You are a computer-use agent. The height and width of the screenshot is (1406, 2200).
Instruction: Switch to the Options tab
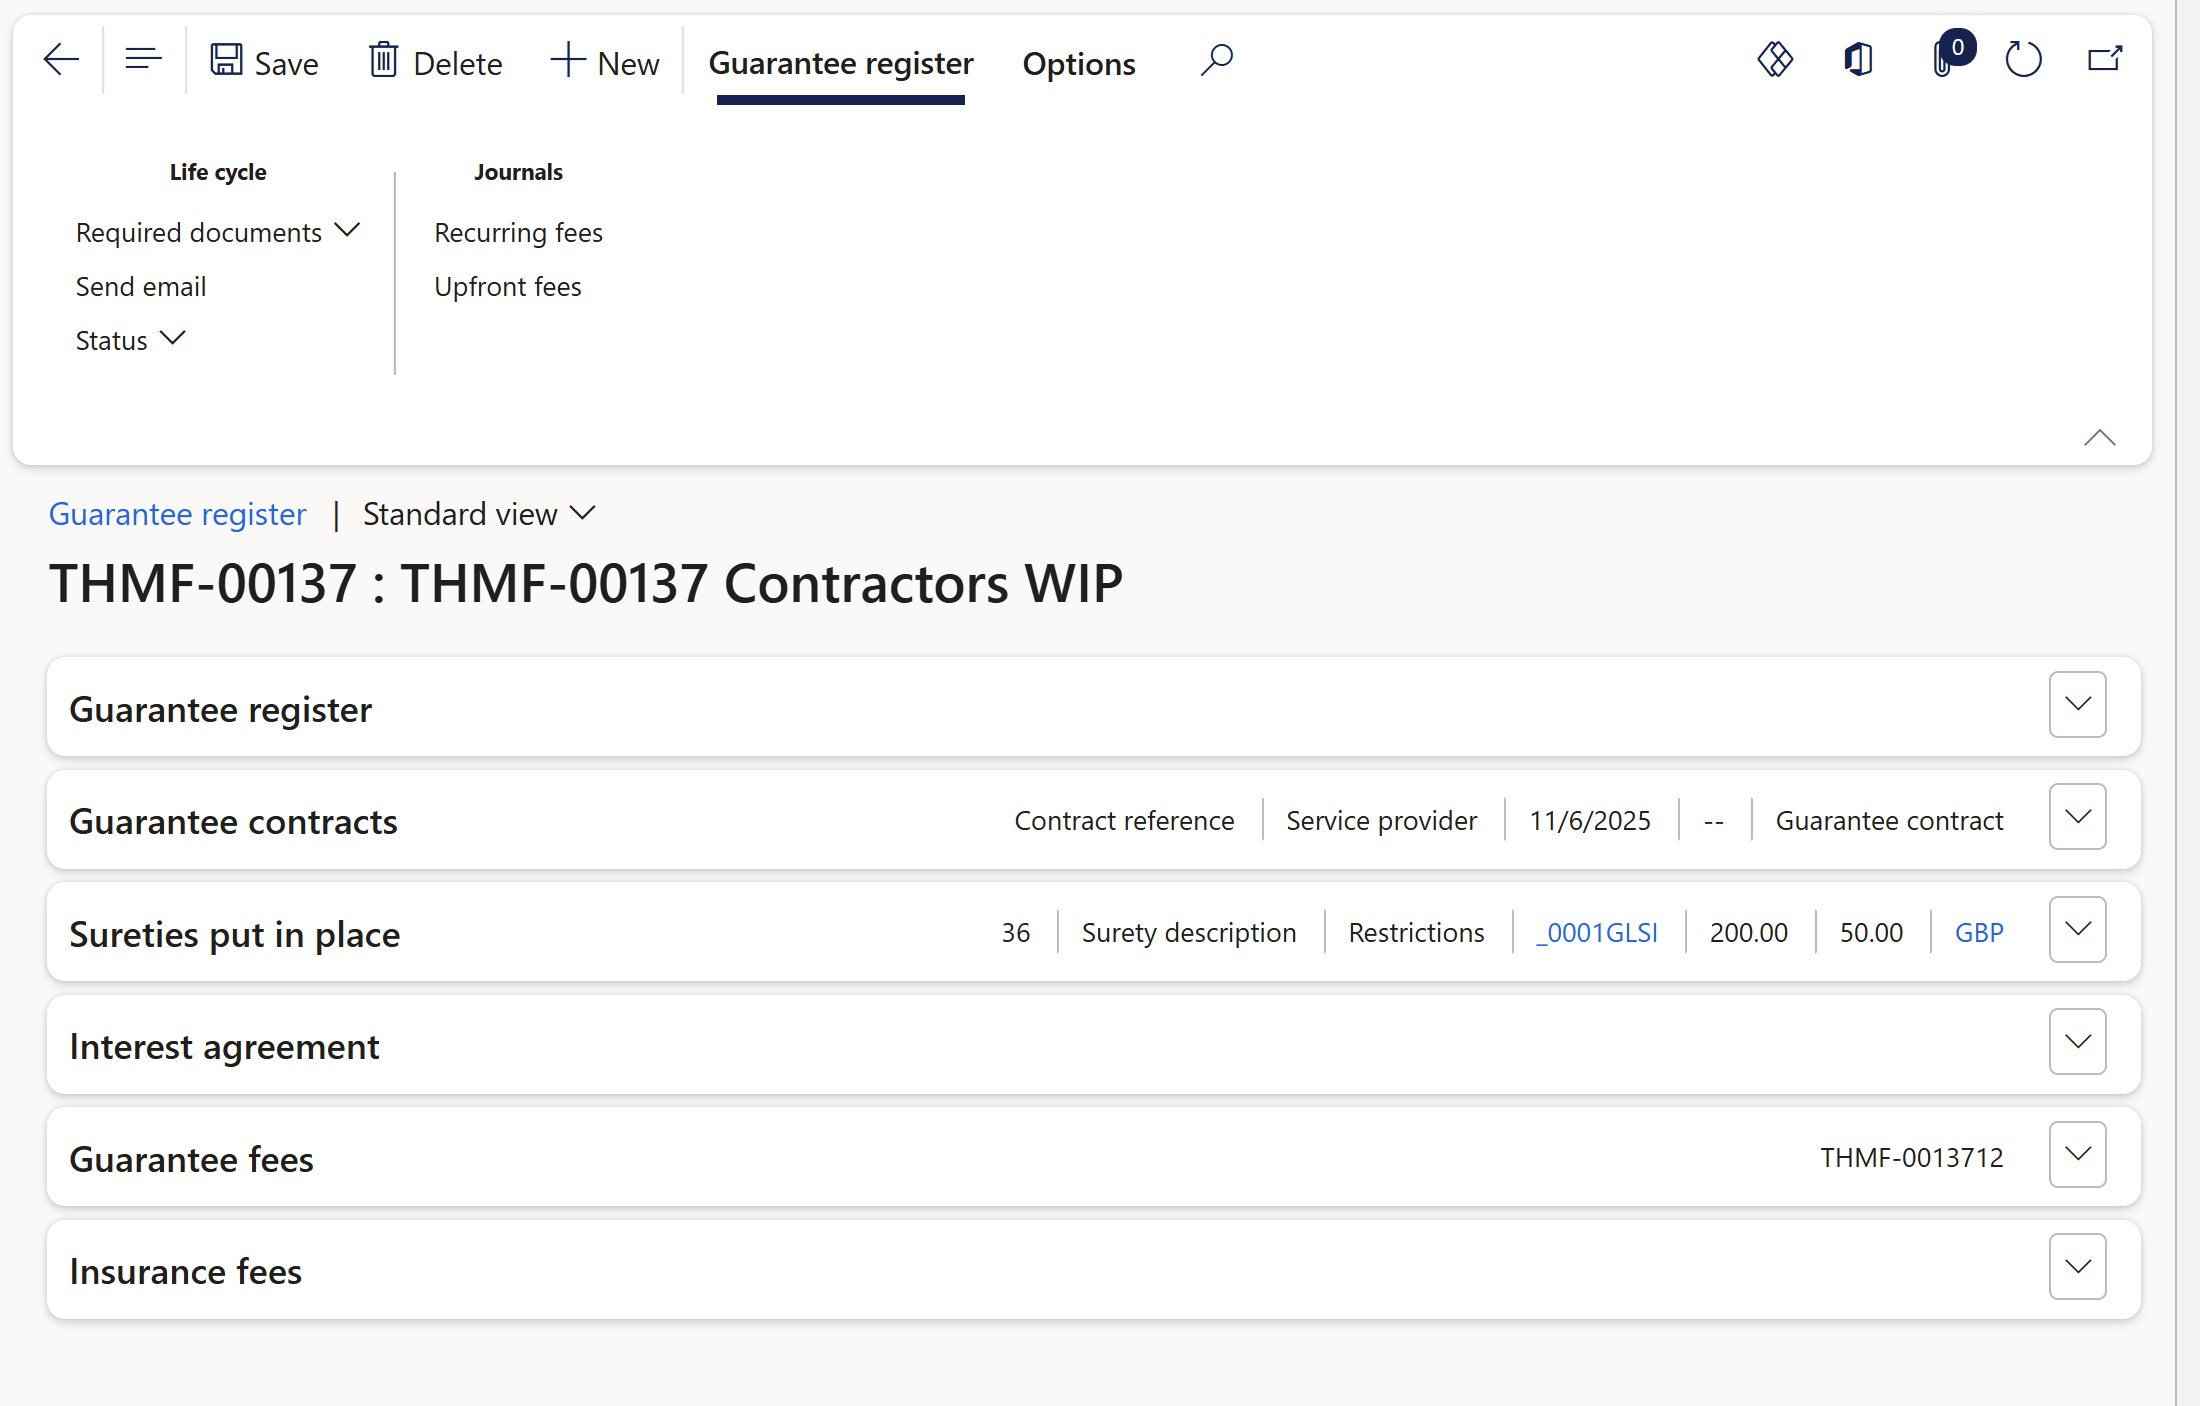1078,64
